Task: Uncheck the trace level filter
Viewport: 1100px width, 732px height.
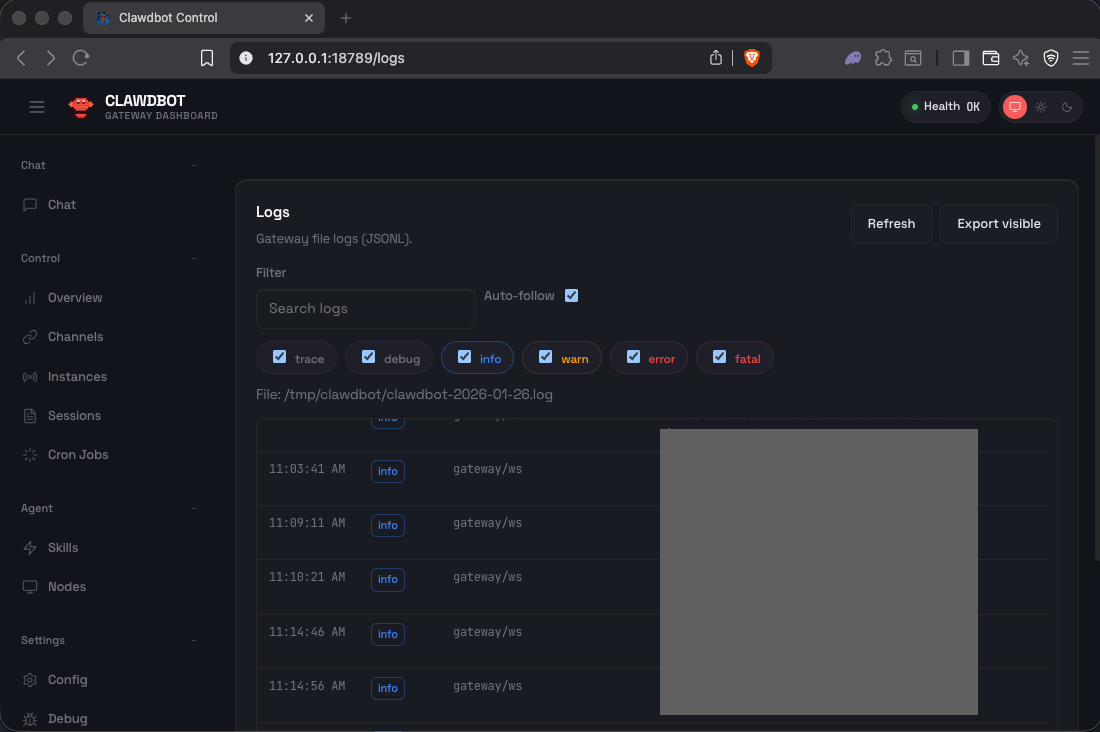Action: [279, 357]
